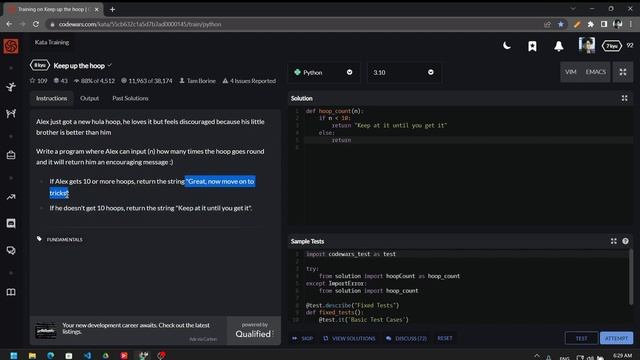640x360 pixels.
Task: Open browser extensions puzzle icon
Action: click(x=590, y=24)
